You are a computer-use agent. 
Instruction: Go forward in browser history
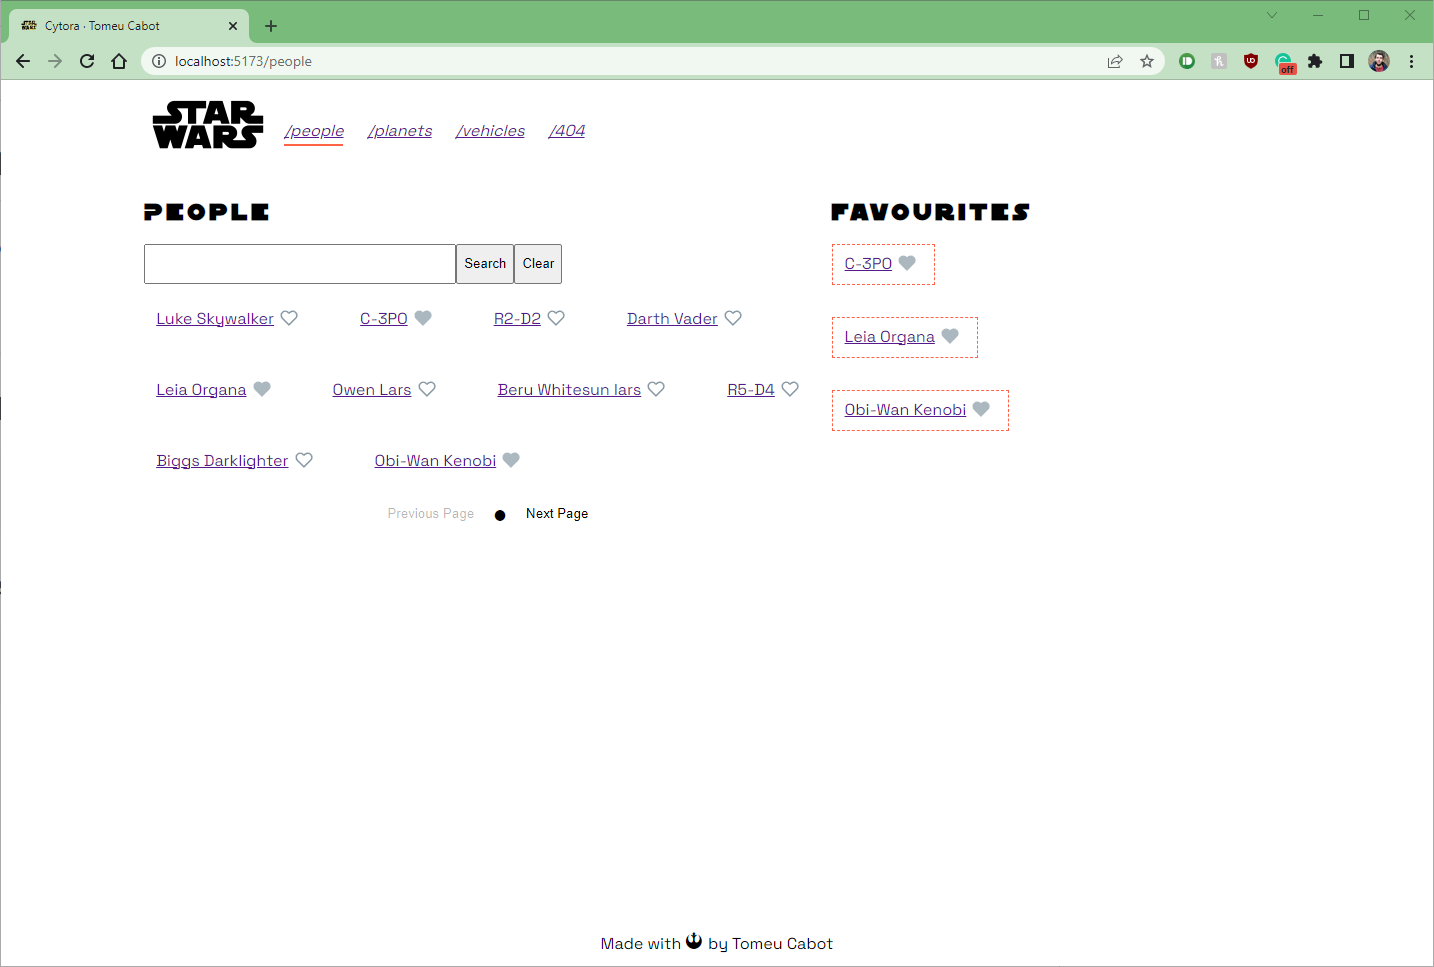[55, 61]
